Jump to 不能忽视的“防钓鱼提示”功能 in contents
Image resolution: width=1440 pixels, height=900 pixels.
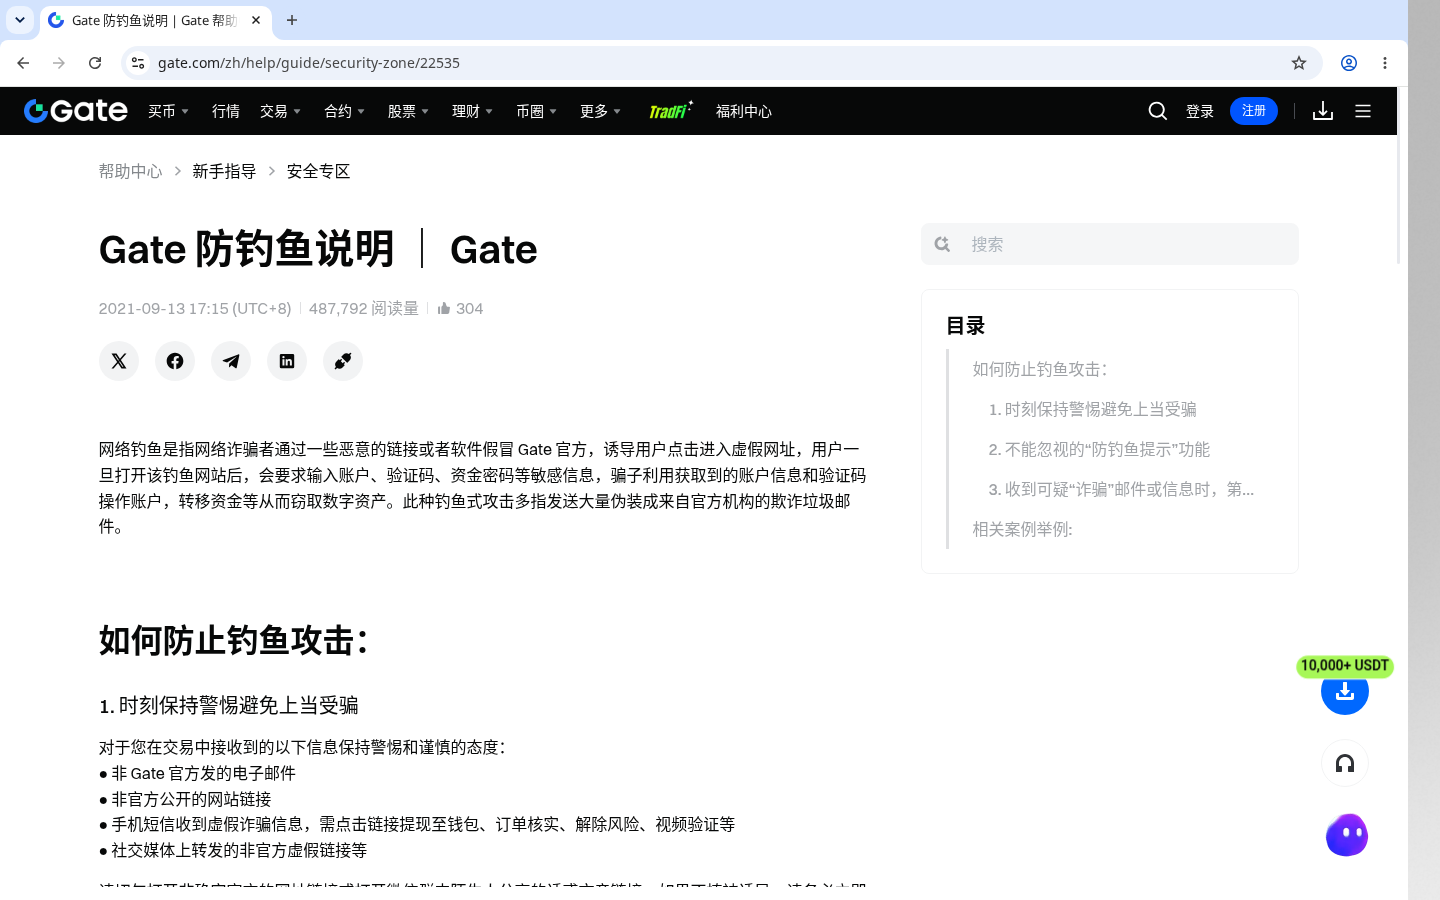pyautogui.click(x=1099, y=449)
